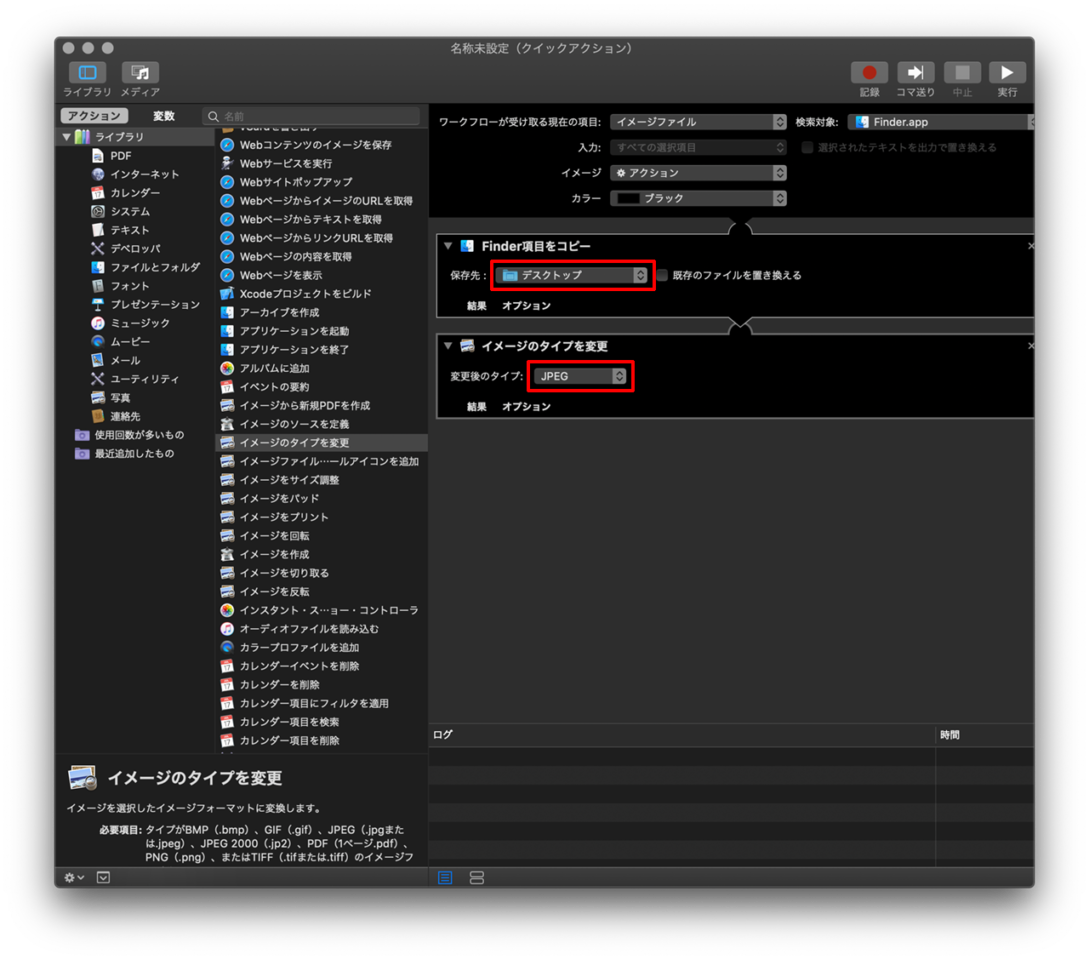Enable 既存のファイルを置き換える checkbox
The image size is (1089, 960).
click(662, 275)
